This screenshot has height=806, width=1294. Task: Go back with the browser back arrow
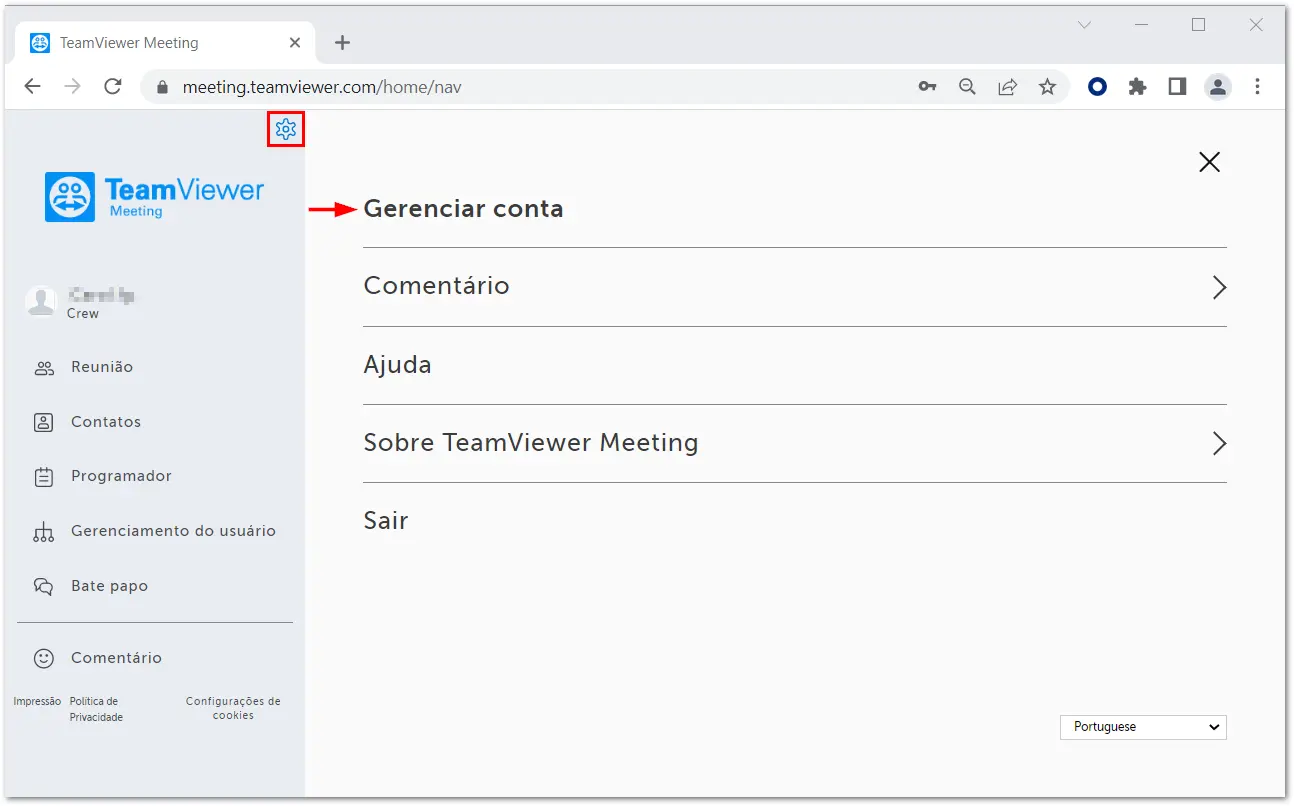pyautogui.click(x=32, y=87)
